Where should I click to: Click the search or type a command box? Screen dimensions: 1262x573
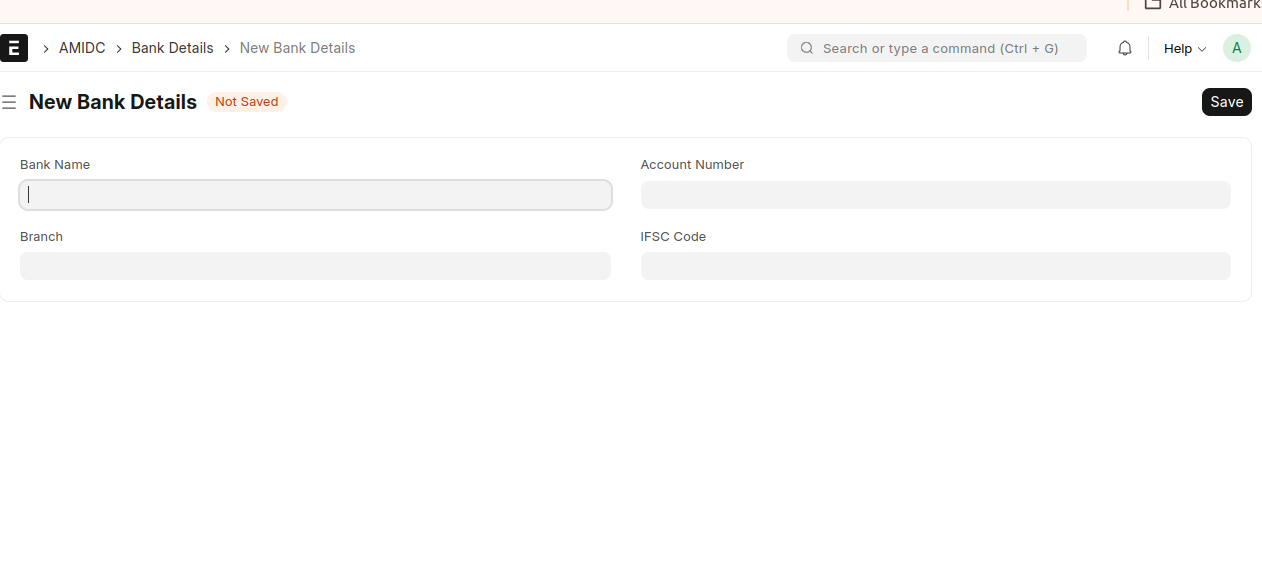(x=940, y=48)
